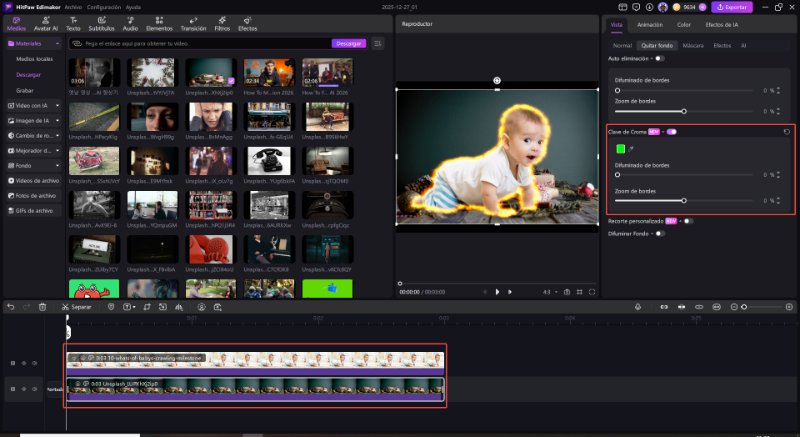Open the Texto tool
Viewport: 800px width, 437px height.
73,23
